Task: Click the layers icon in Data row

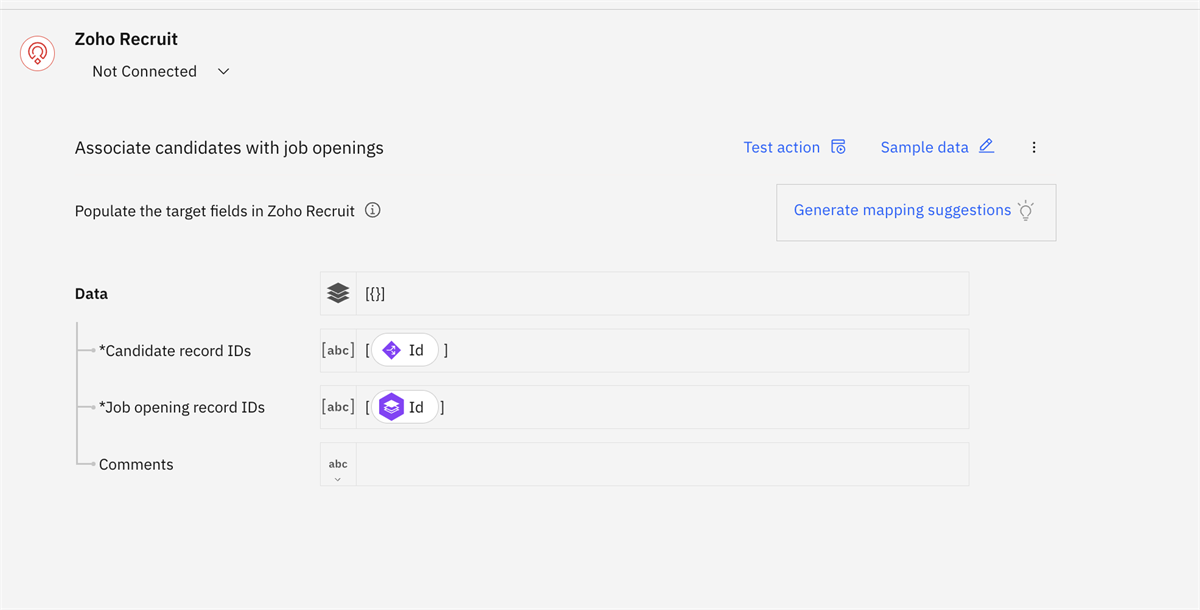Action: (x=338, y=293)
